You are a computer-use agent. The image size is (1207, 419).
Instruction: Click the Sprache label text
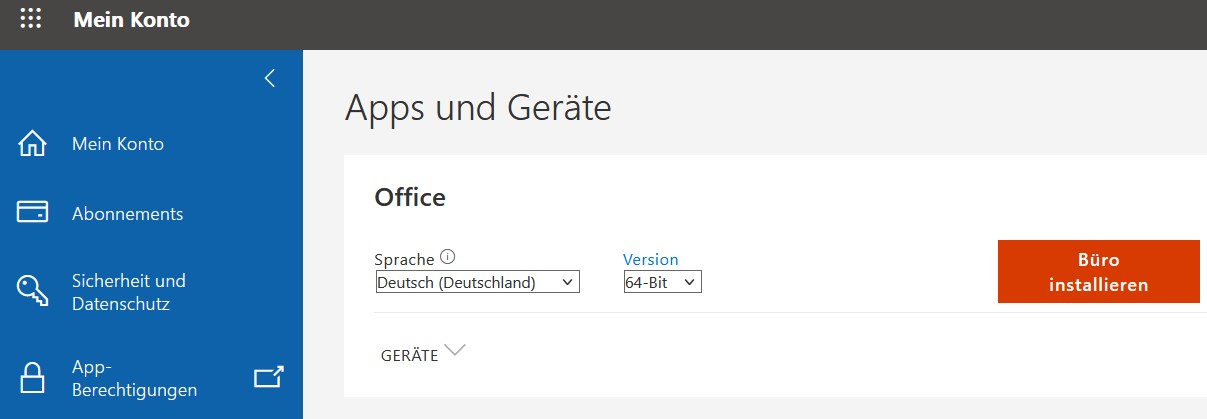pyautogui.click(x=405, y=260)
